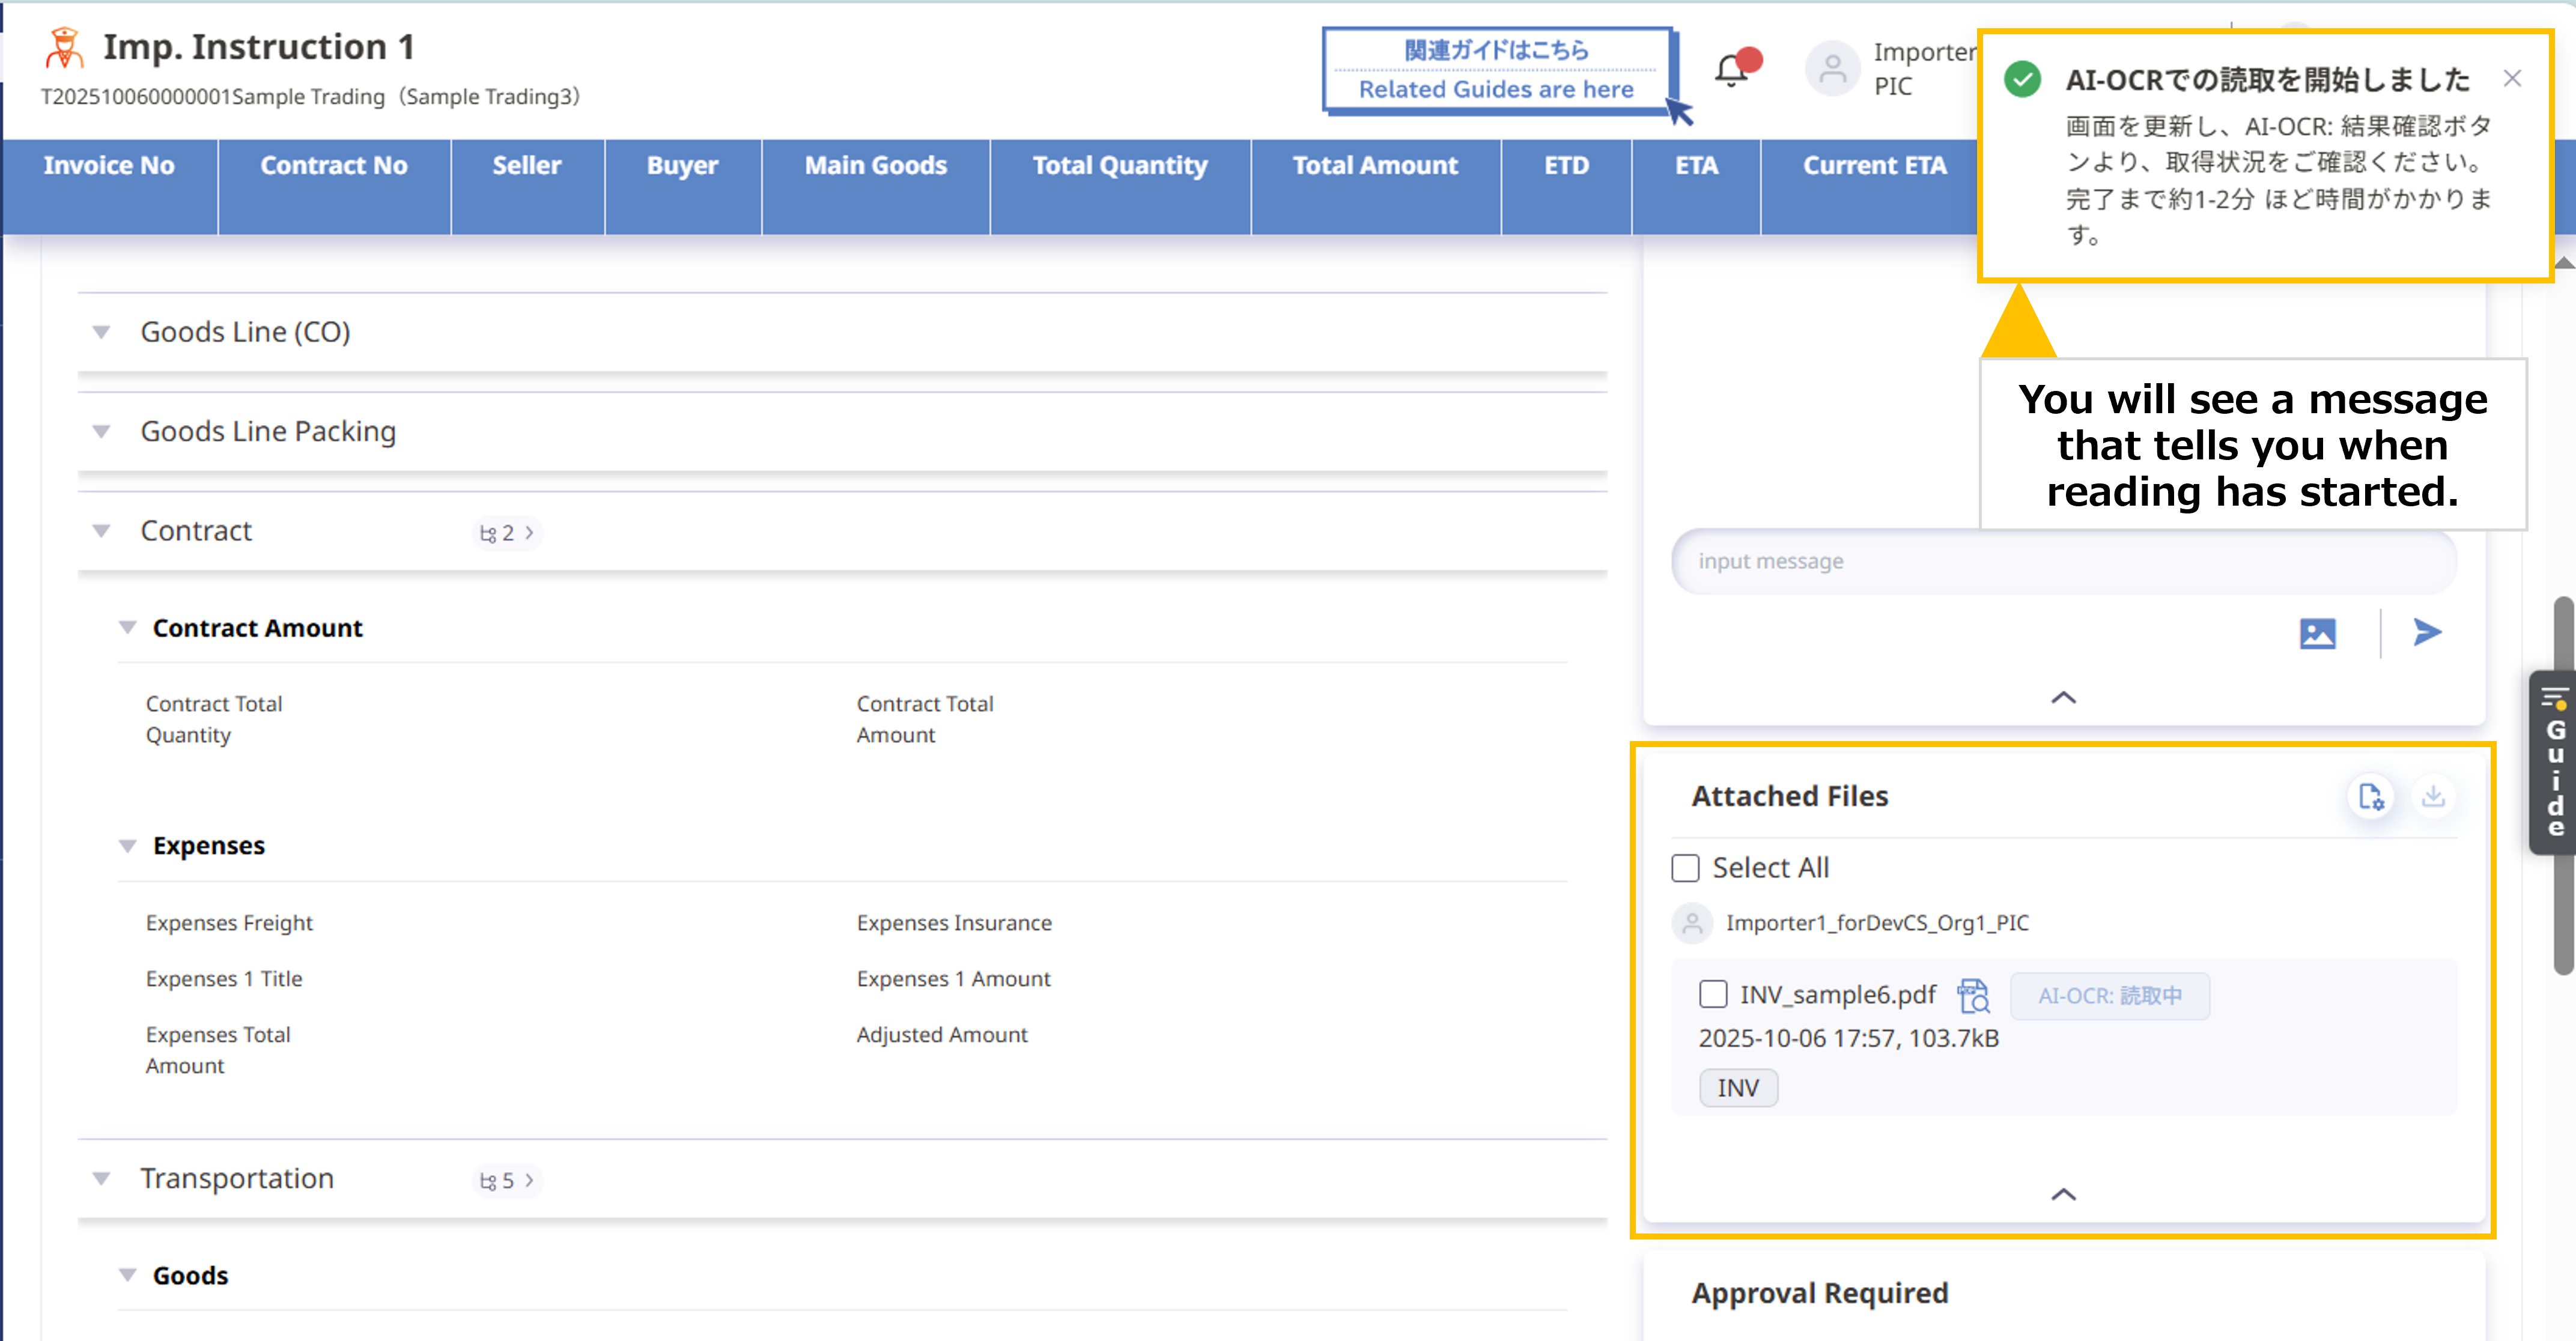2576x1341 pixels.
Task: Click the Expenses 1 Amount label
Action: pyautogui.click(x=954, y=979)
